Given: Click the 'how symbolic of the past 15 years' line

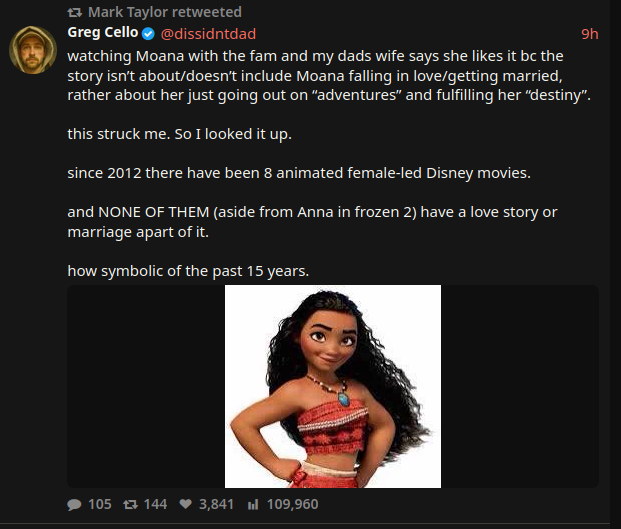Looking at the screenshot, I should [188, 271].
